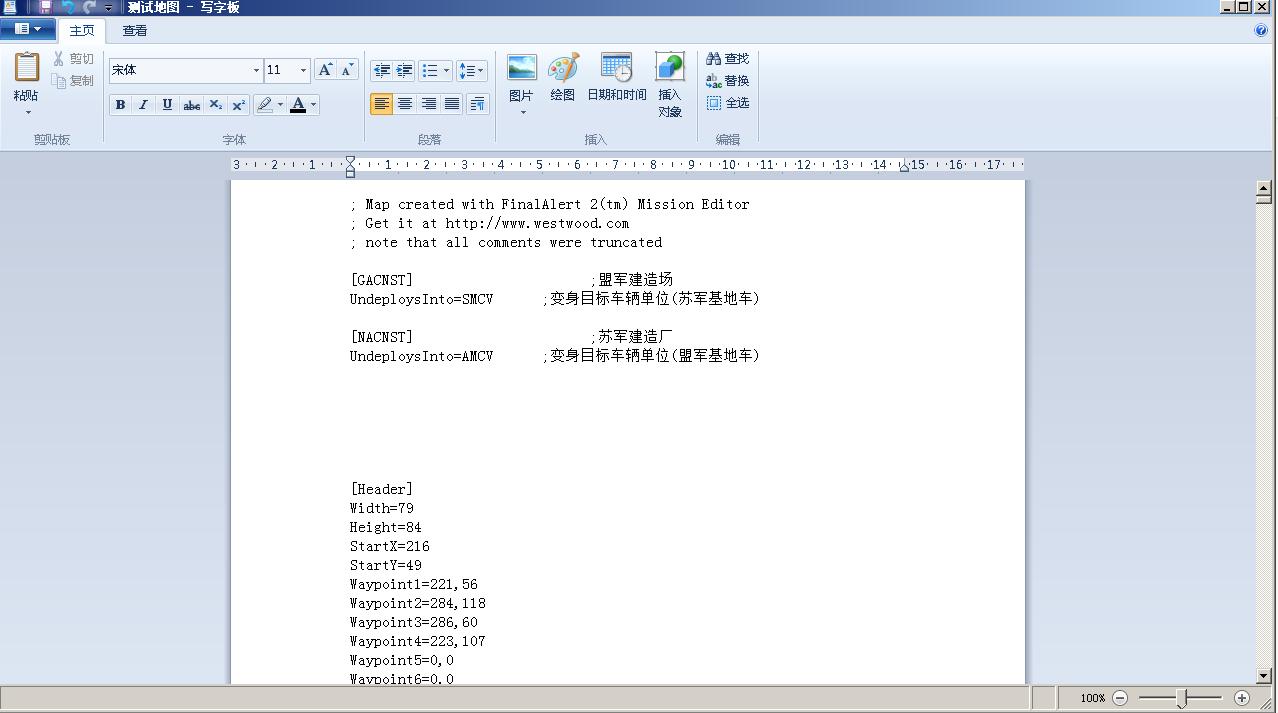Click the line Waypoint1=221,56
The width and height of the screenshot is (1278, 713).
[x=413, y=584]
